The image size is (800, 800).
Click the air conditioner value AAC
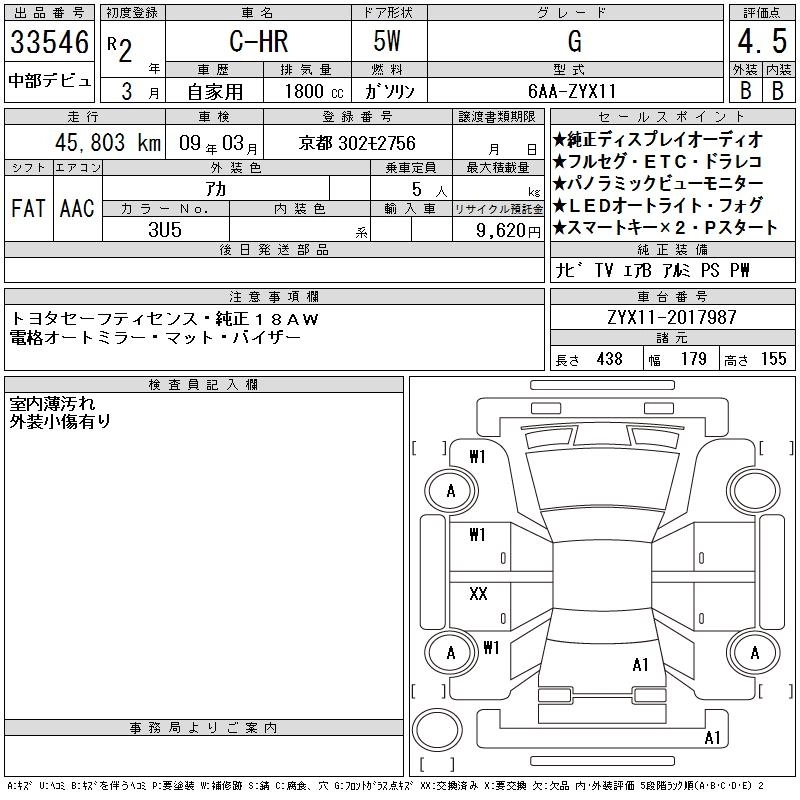[x=77, y=208]
